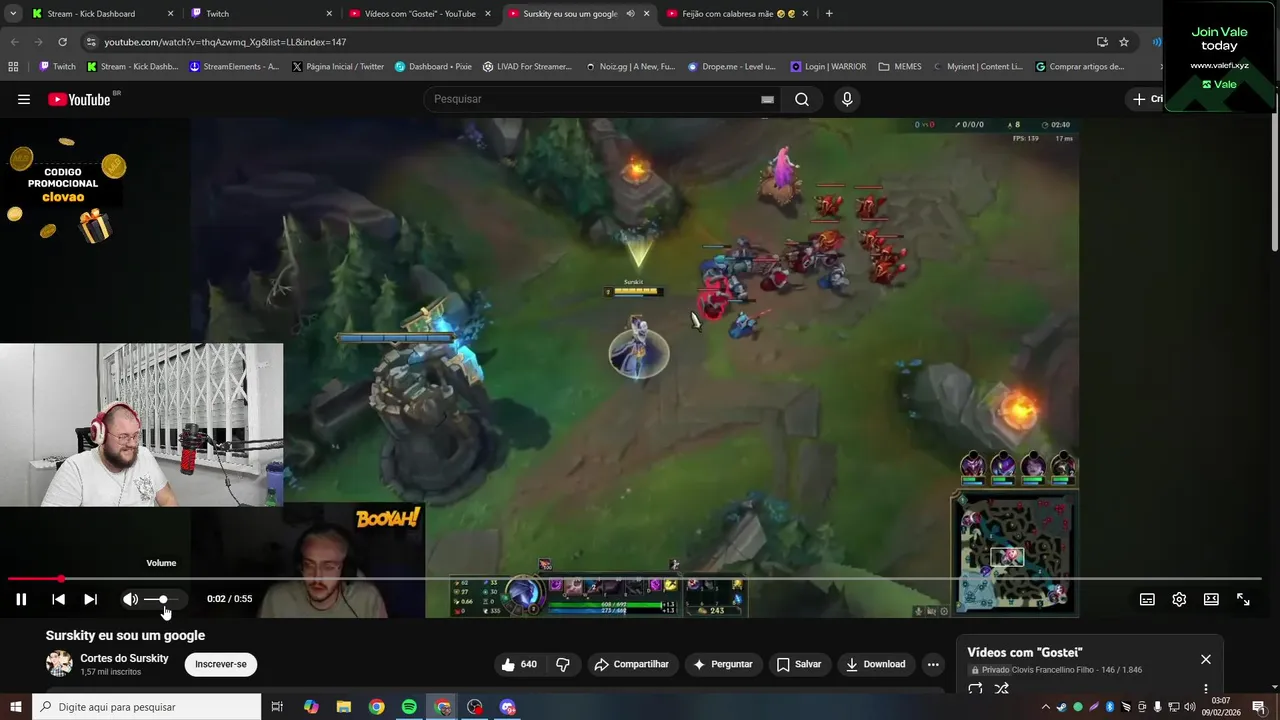The image size is (1280, 720).
Task: Open the Twitch bookmark
Action: (x=57, y=67)
